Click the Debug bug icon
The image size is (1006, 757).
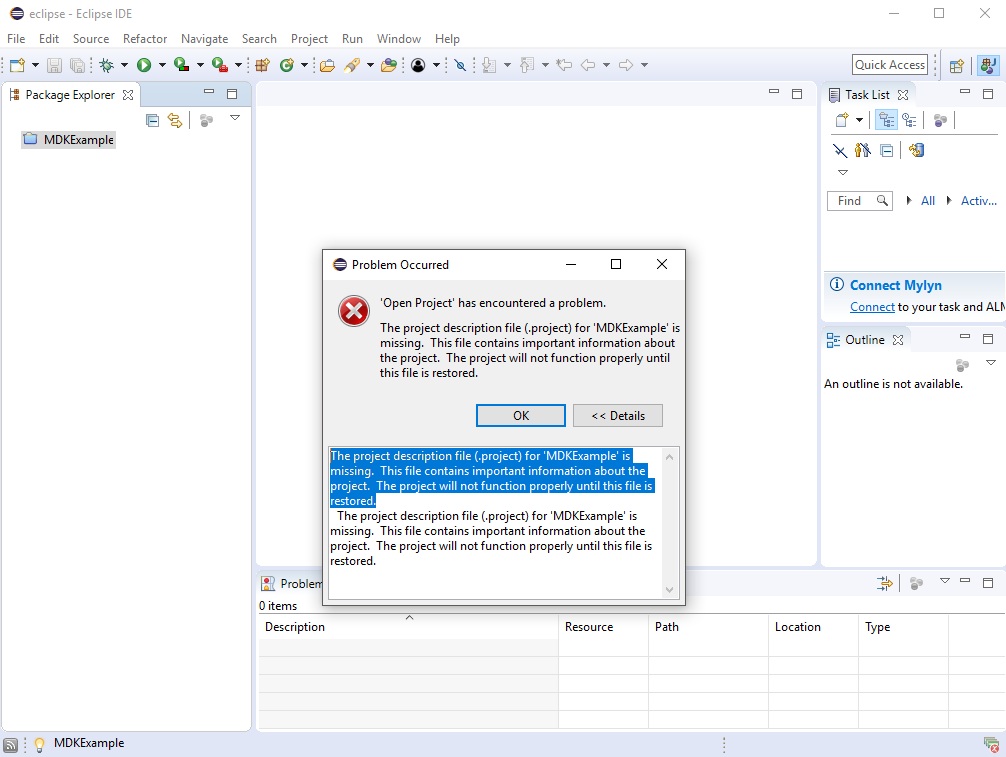click(107, 65)
